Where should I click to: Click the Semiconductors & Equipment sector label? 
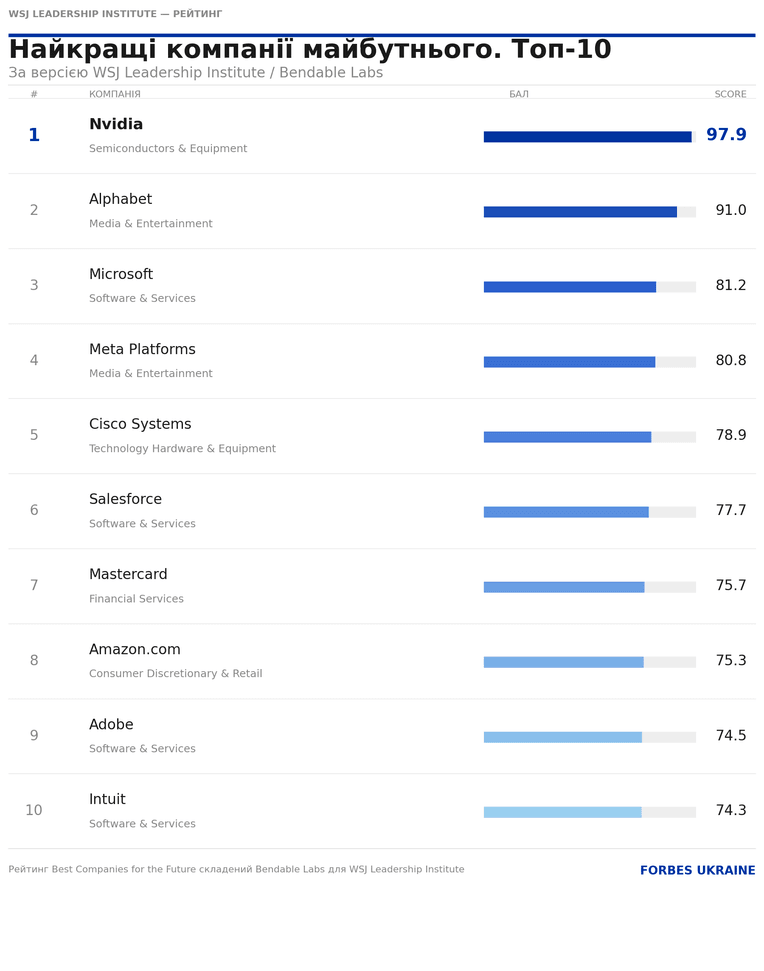pyautogui.click(x=168, y=149)
